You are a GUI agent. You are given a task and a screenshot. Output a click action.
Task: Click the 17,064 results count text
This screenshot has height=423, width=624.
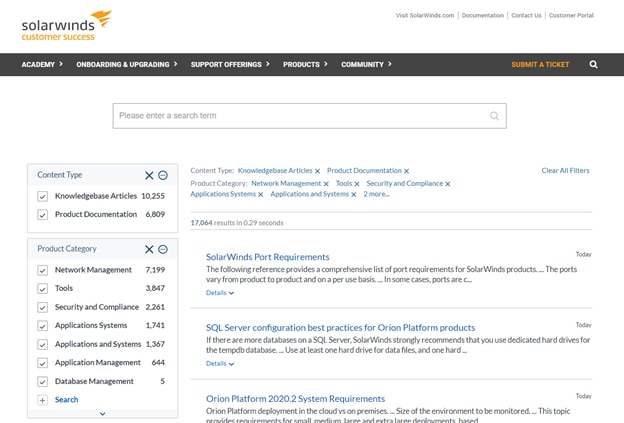click(x=237, y=223)
